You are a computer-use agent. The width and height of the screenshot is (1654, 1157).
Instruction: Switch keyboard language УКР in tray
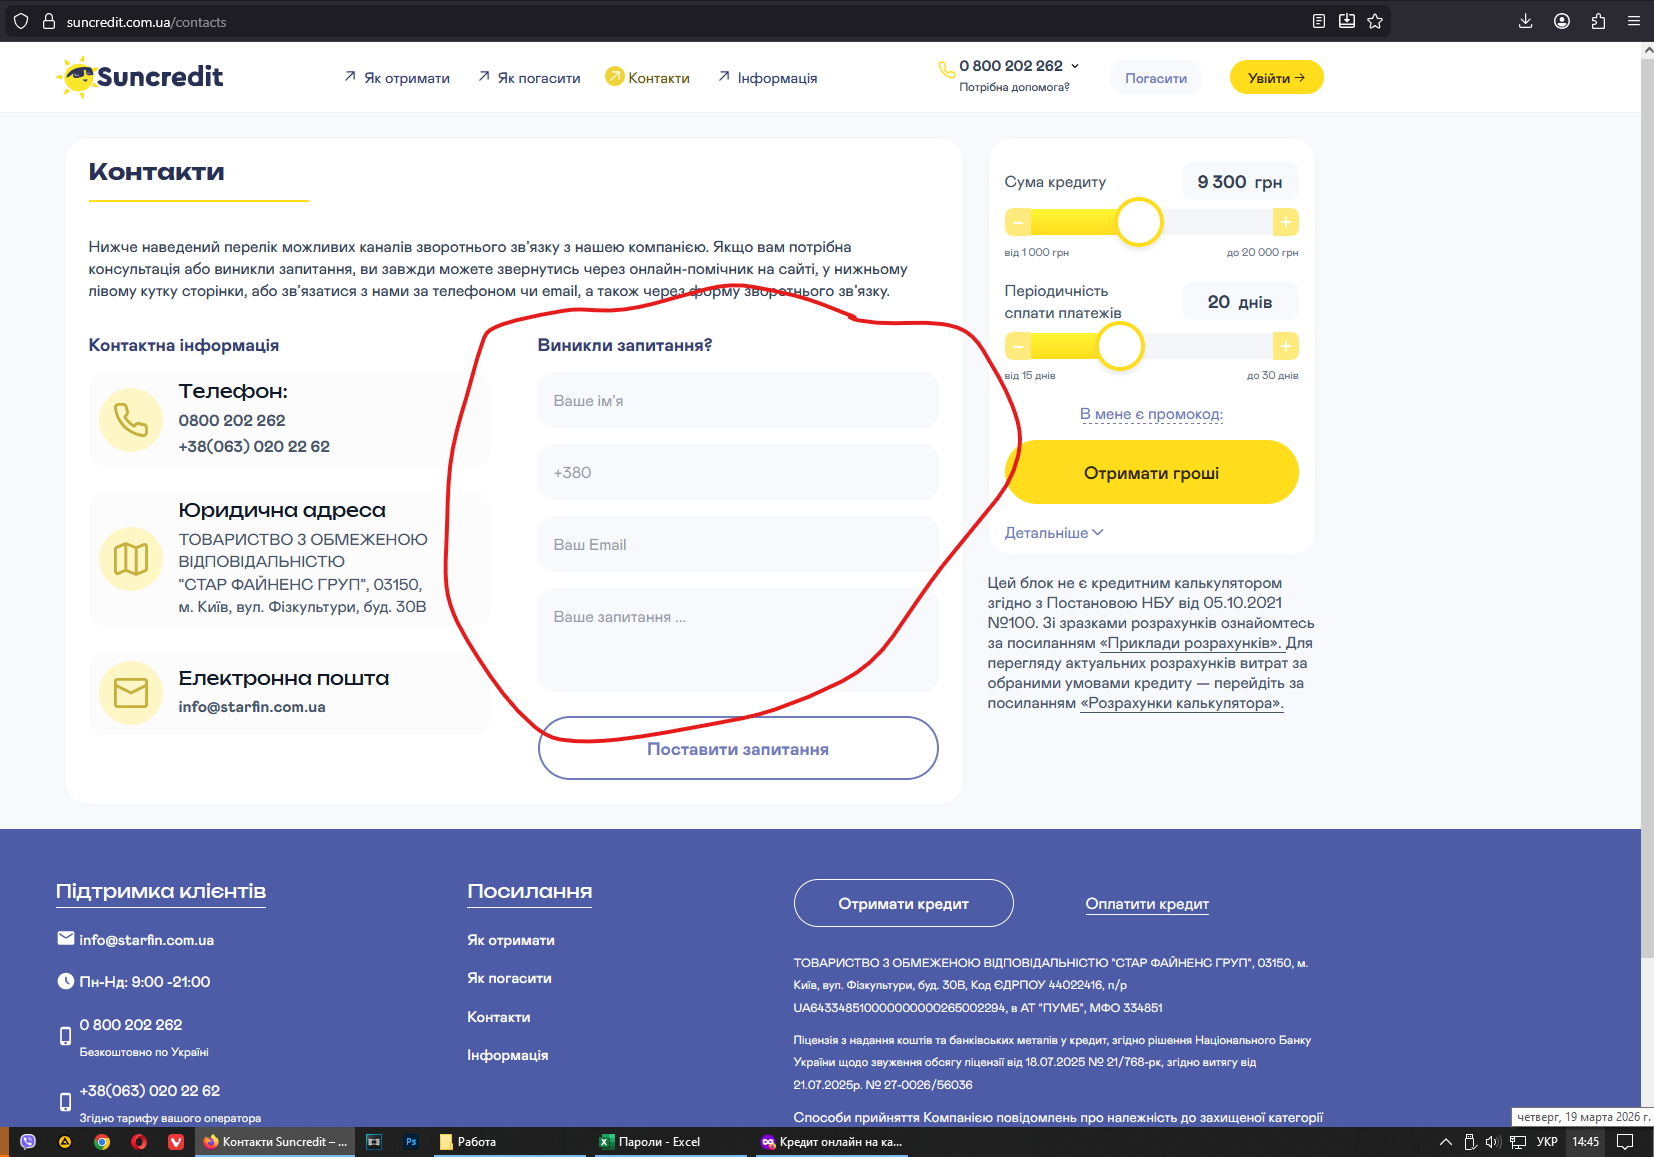pyautogui.click(x=1547, y=1142)
